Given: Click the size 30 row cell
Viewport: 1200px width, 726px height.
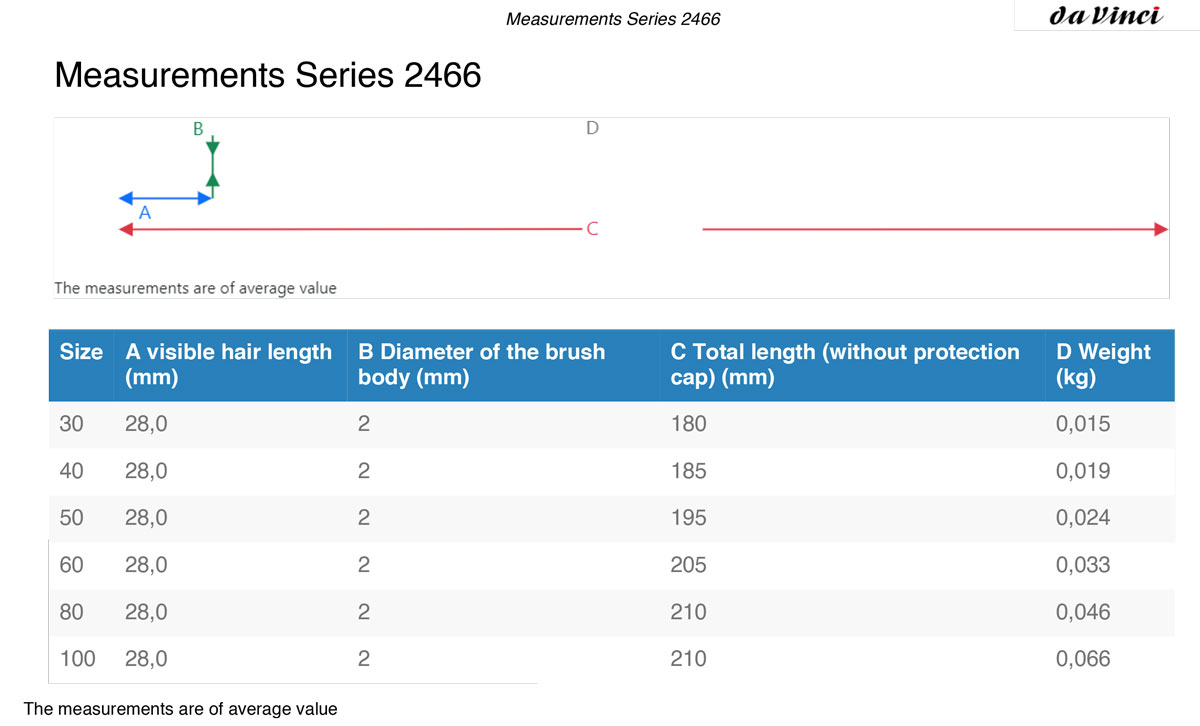Looking at the screenshot, I should (x=72, y=424).
